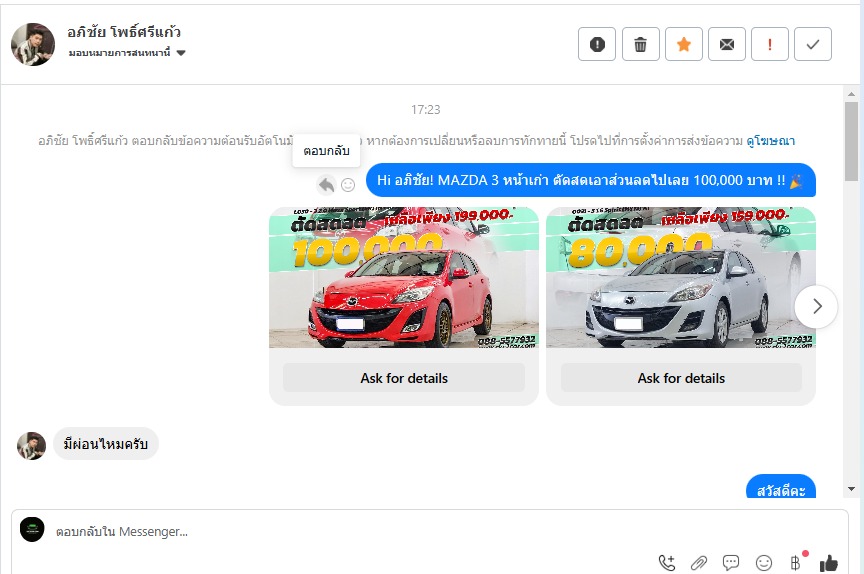Open Baht payment request icon
The height and width of the screenshot is (574, 864).
(796, 562)
